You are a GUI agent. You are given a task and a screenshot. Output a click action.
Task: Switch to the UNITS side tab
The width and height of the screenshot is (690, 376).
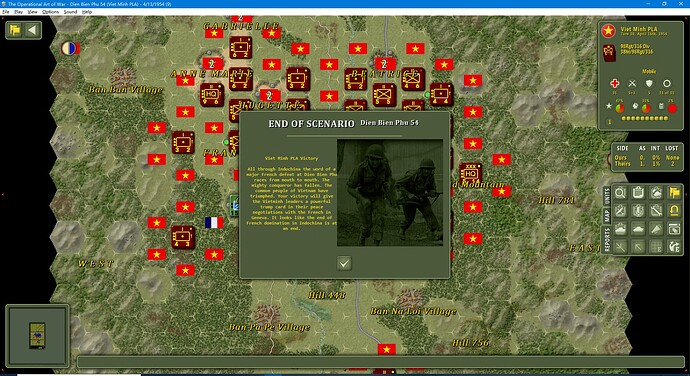(607, 195)
